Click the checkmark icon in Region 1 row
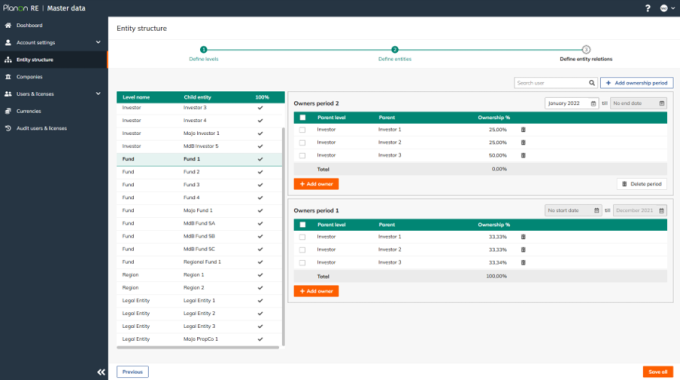The height and width of the screenshot is (380, 680). [260, 275]
